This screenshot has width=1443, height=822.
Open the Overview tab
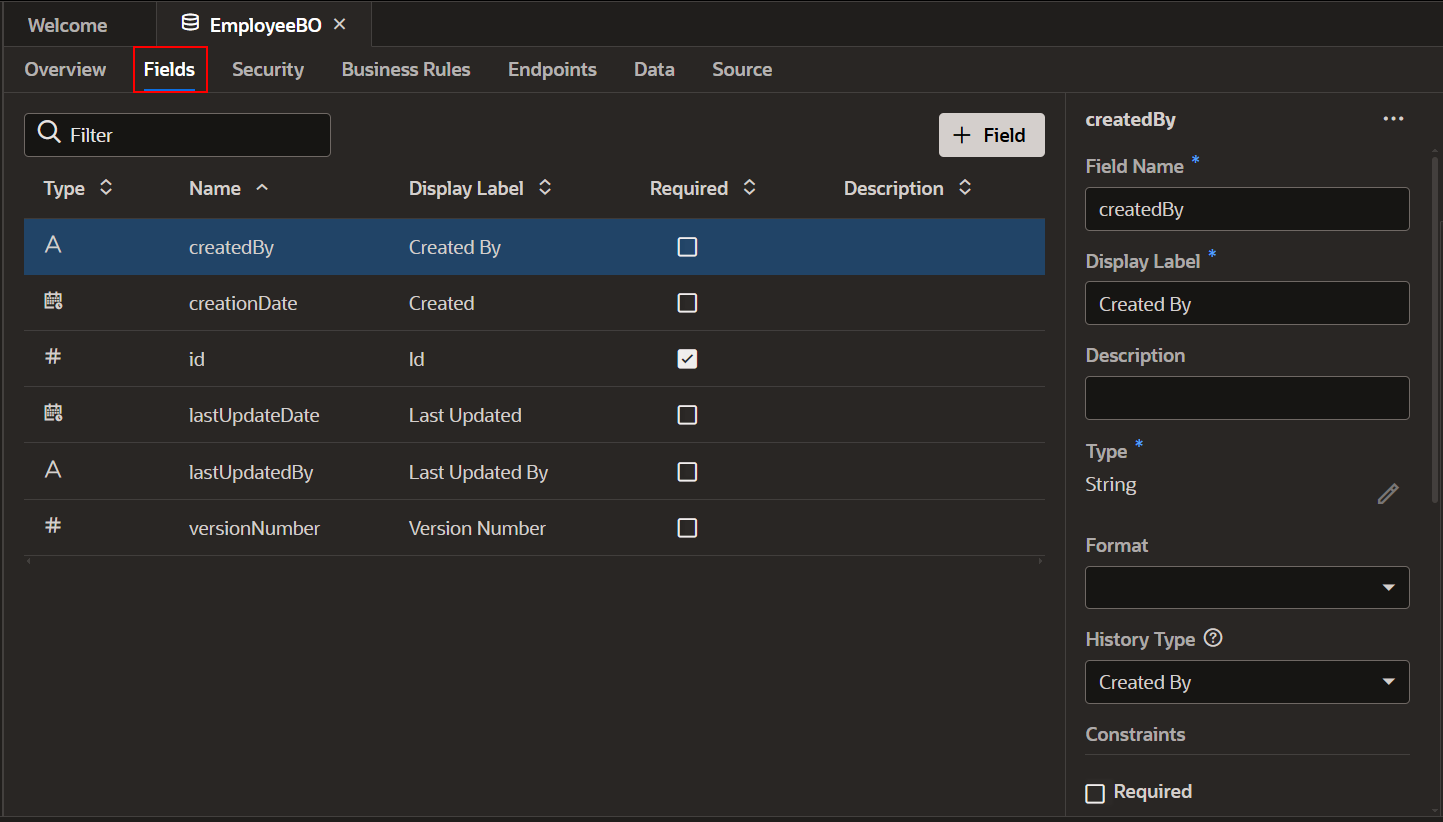65,69
